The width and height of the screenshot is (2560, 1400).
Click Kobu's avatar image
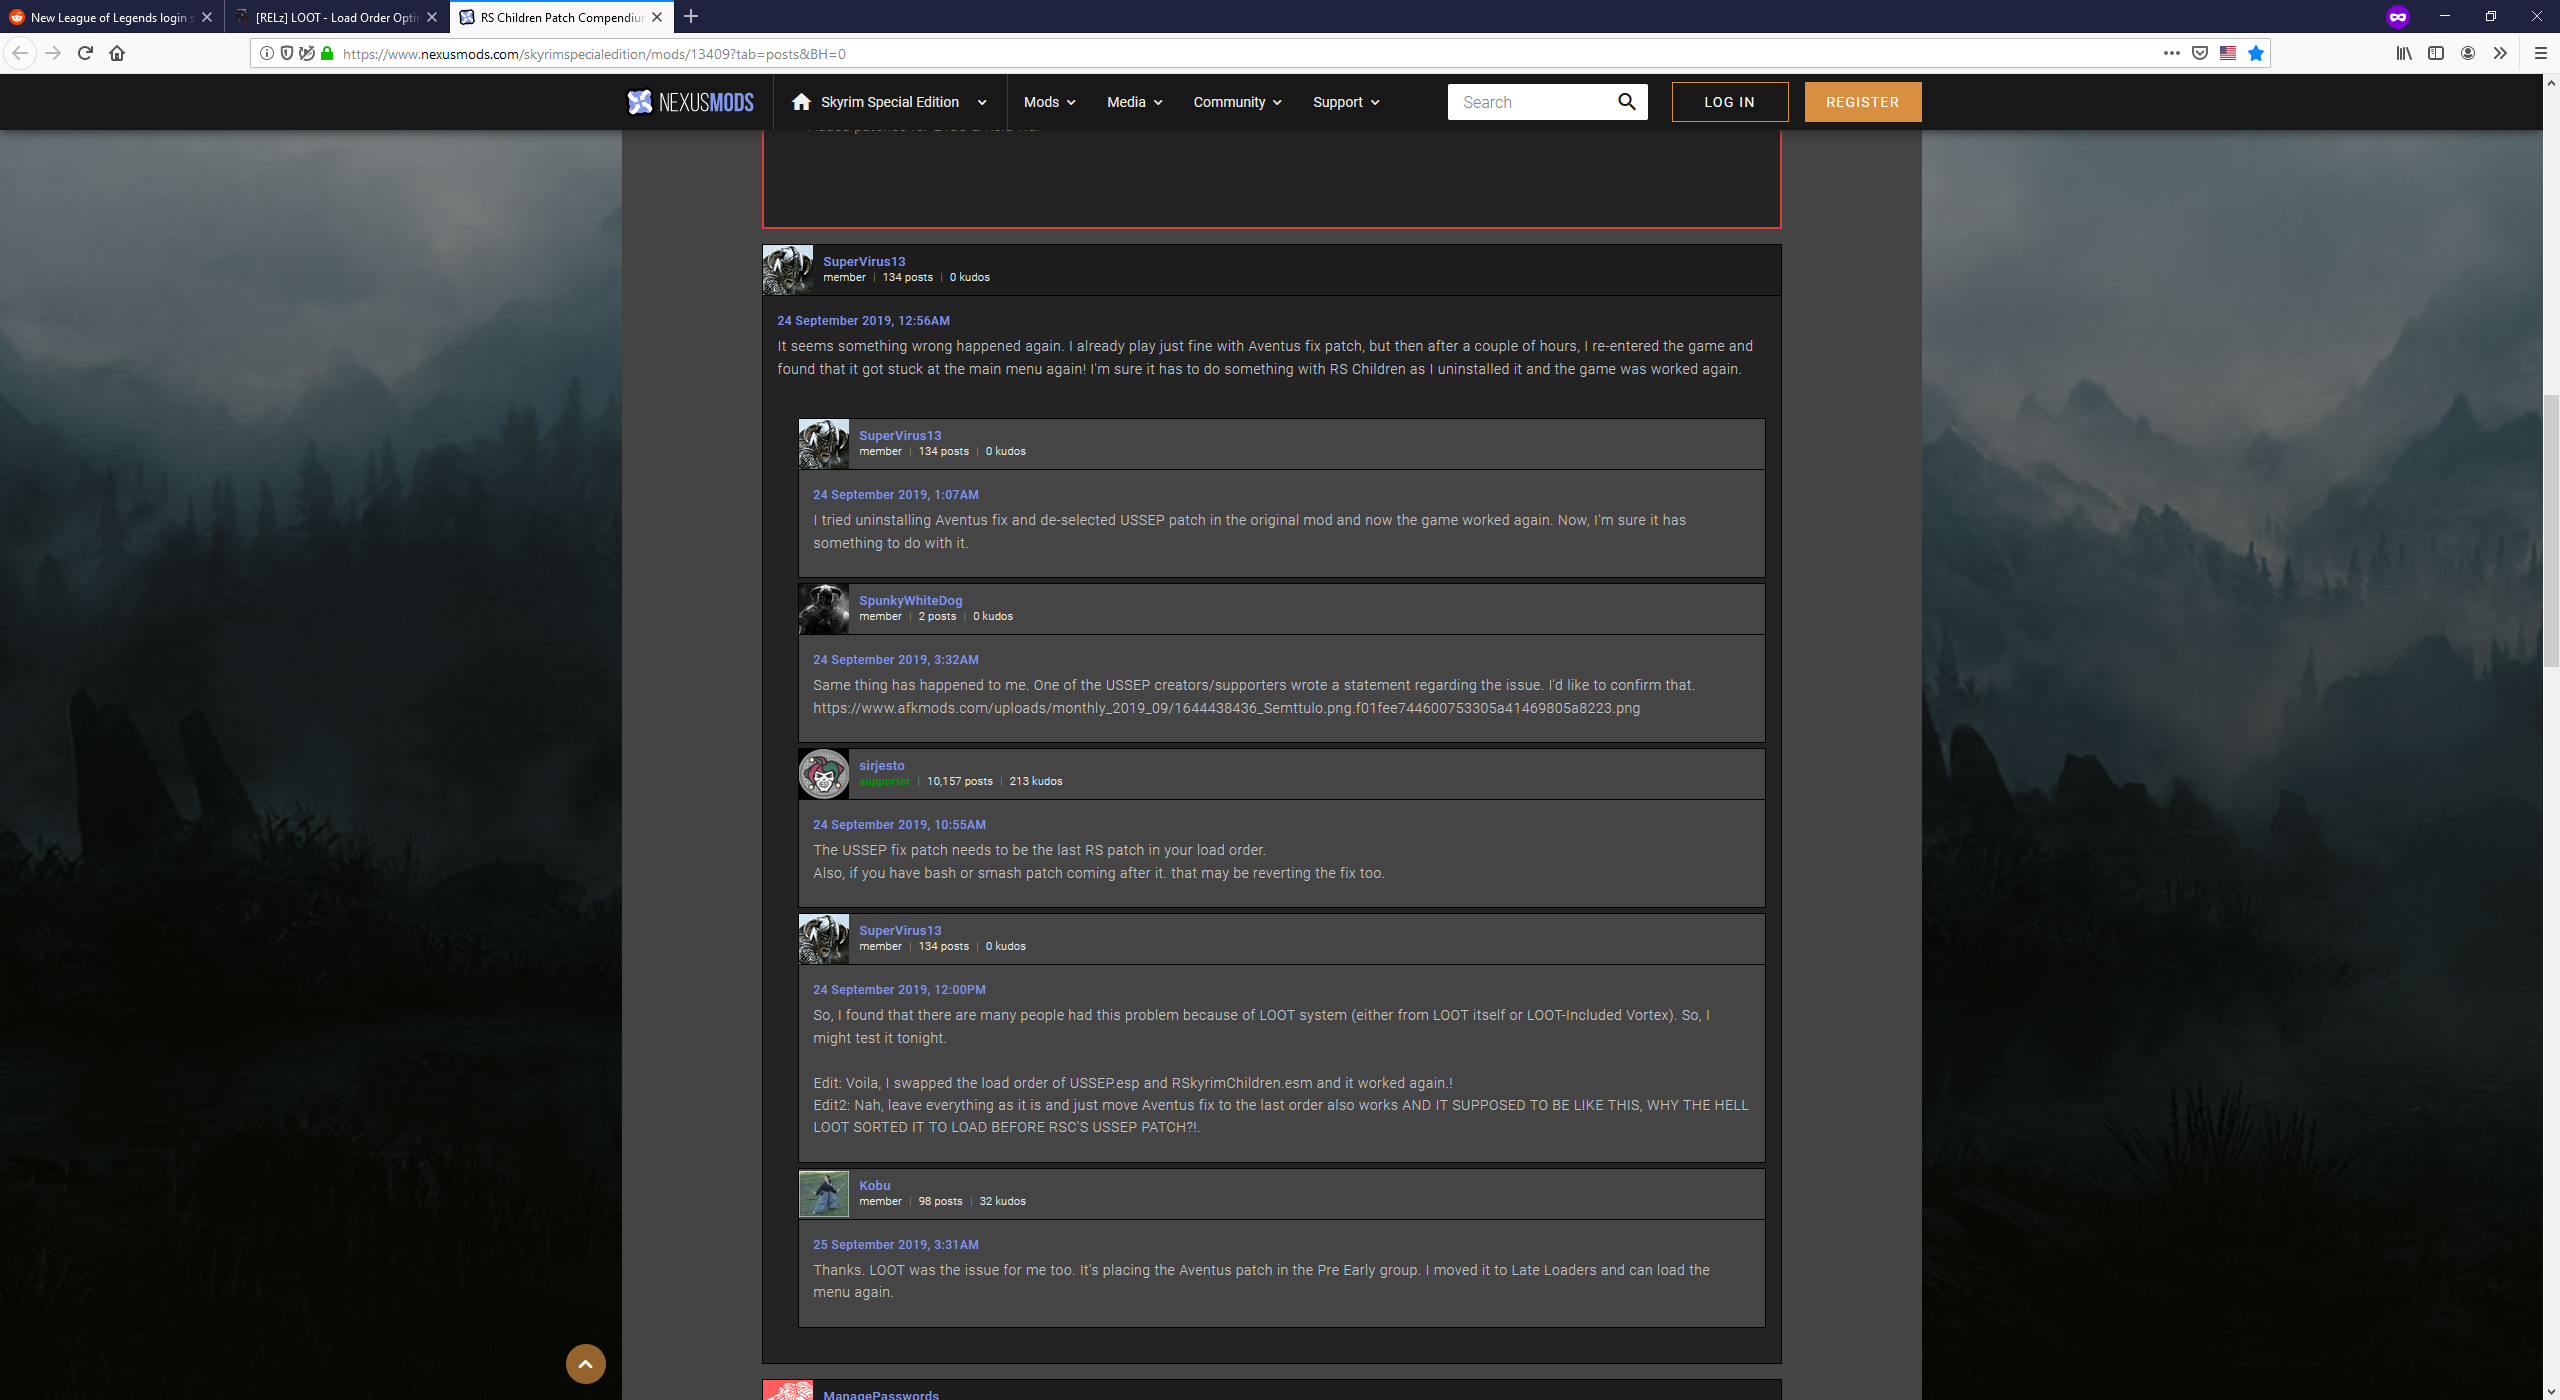coord(824,1194)
